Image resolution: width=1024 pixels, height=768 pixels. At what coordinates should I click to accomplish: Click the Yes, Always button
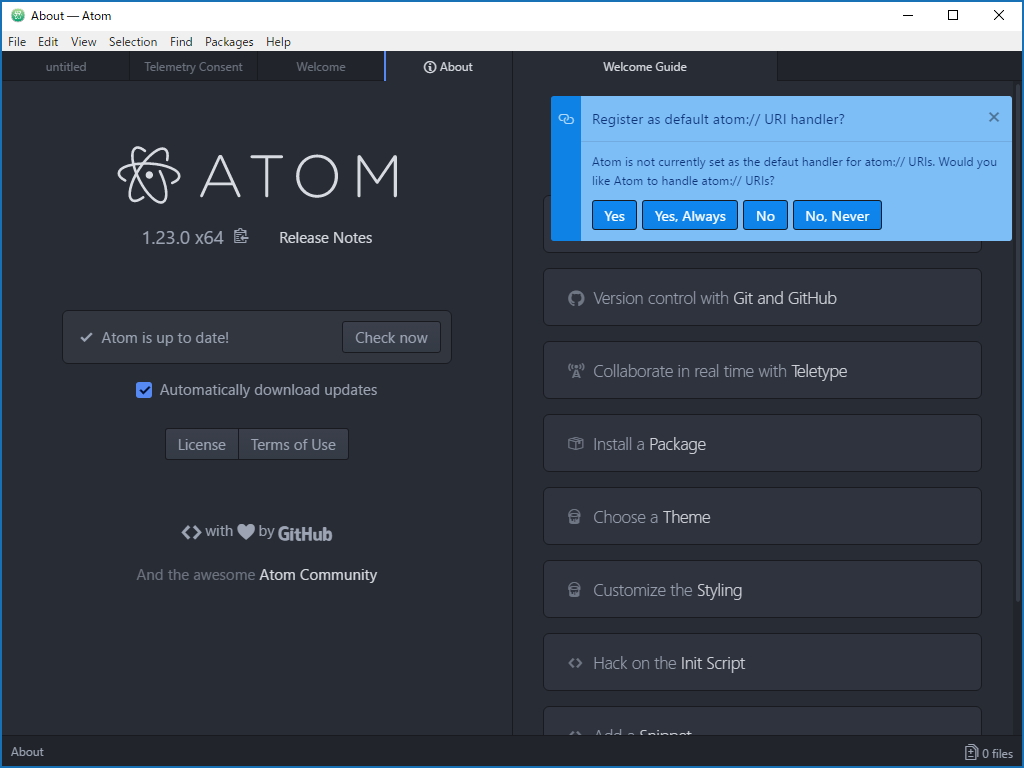[x=689, y=215]
